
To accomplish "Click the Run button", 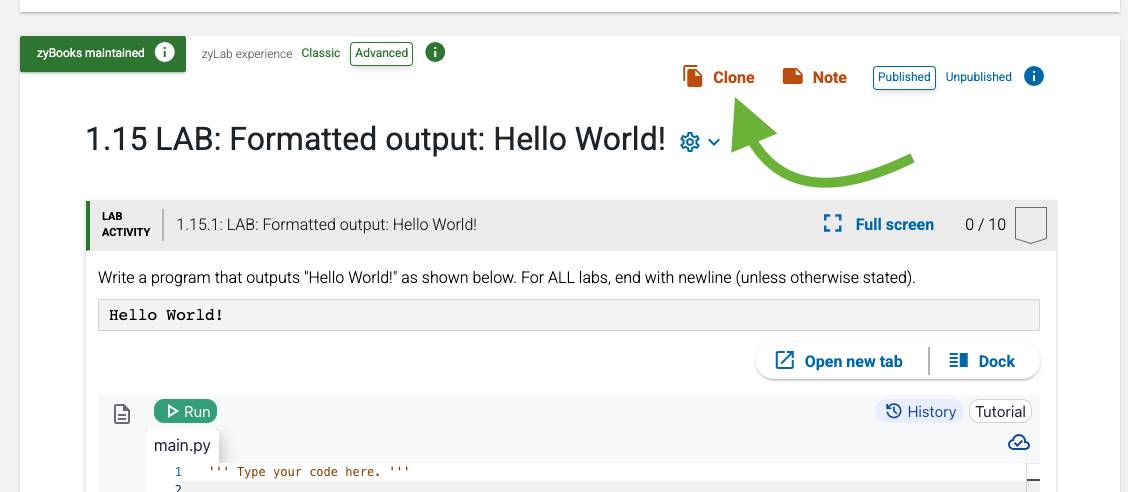I will 185,411.
